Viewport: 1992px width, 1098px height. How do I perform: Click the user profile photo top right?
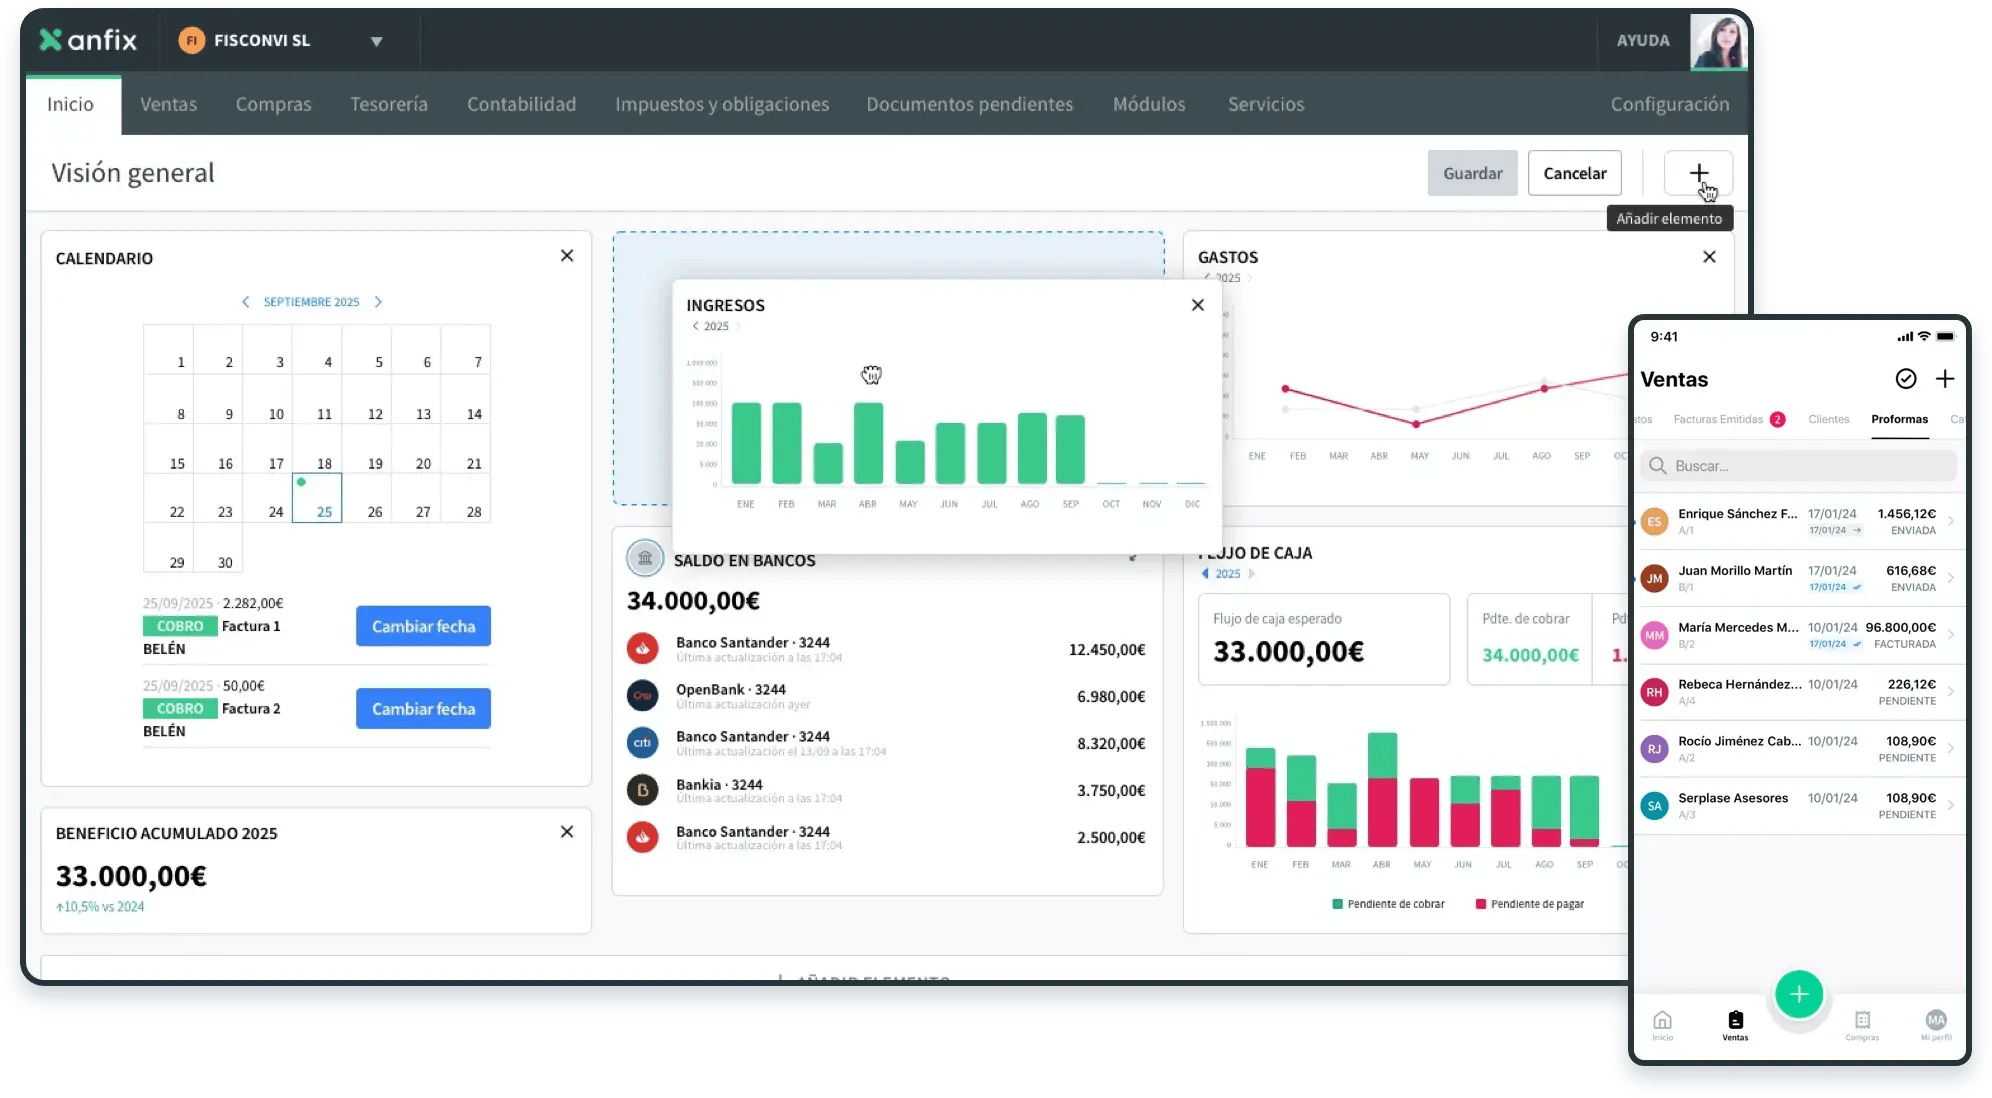point(1718,41)
